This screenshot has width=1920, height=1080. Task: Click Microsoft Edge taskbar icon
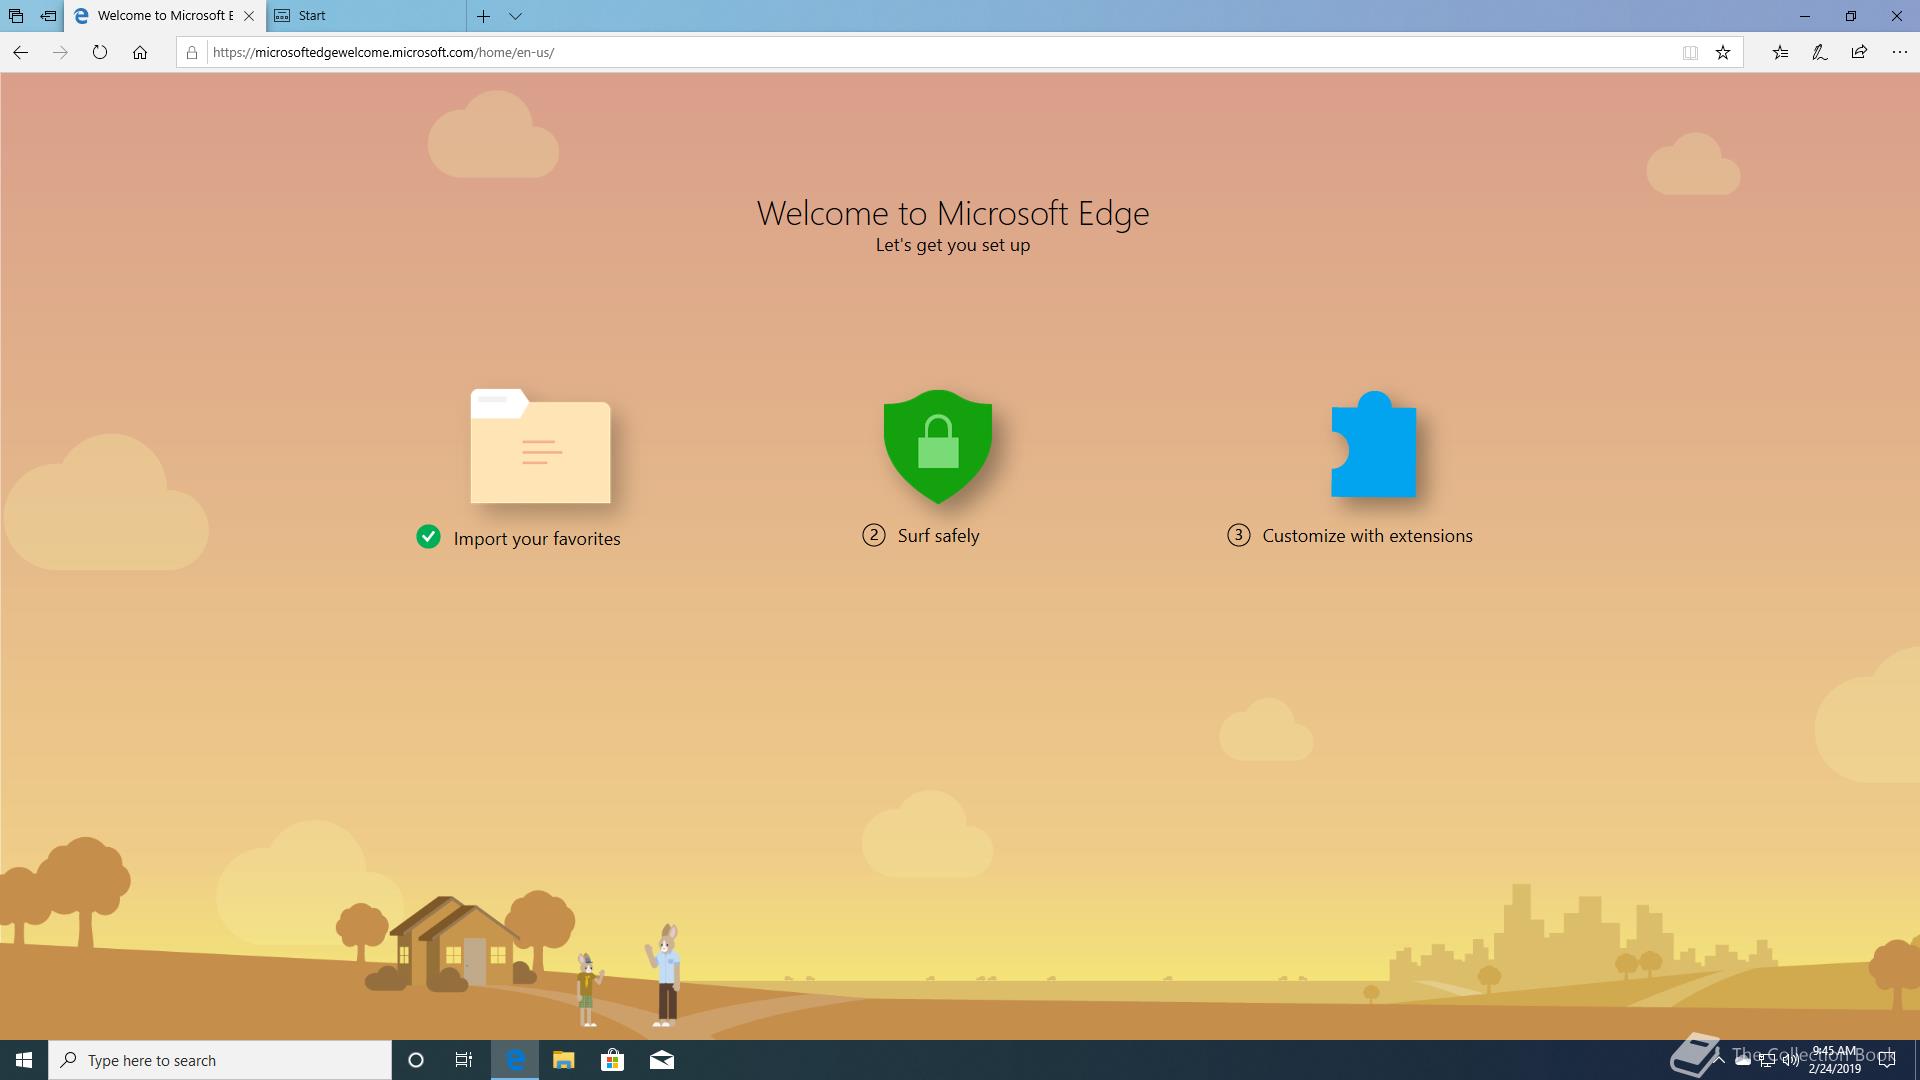[x=515, y=1060]
